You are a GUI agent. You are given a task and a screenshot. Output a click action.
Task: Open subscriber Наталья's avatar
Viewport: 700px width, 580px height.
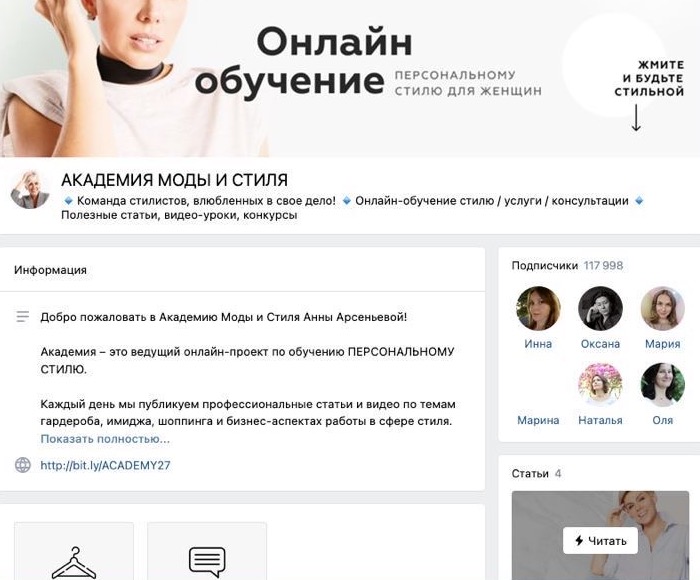click(x=600, y=385)
